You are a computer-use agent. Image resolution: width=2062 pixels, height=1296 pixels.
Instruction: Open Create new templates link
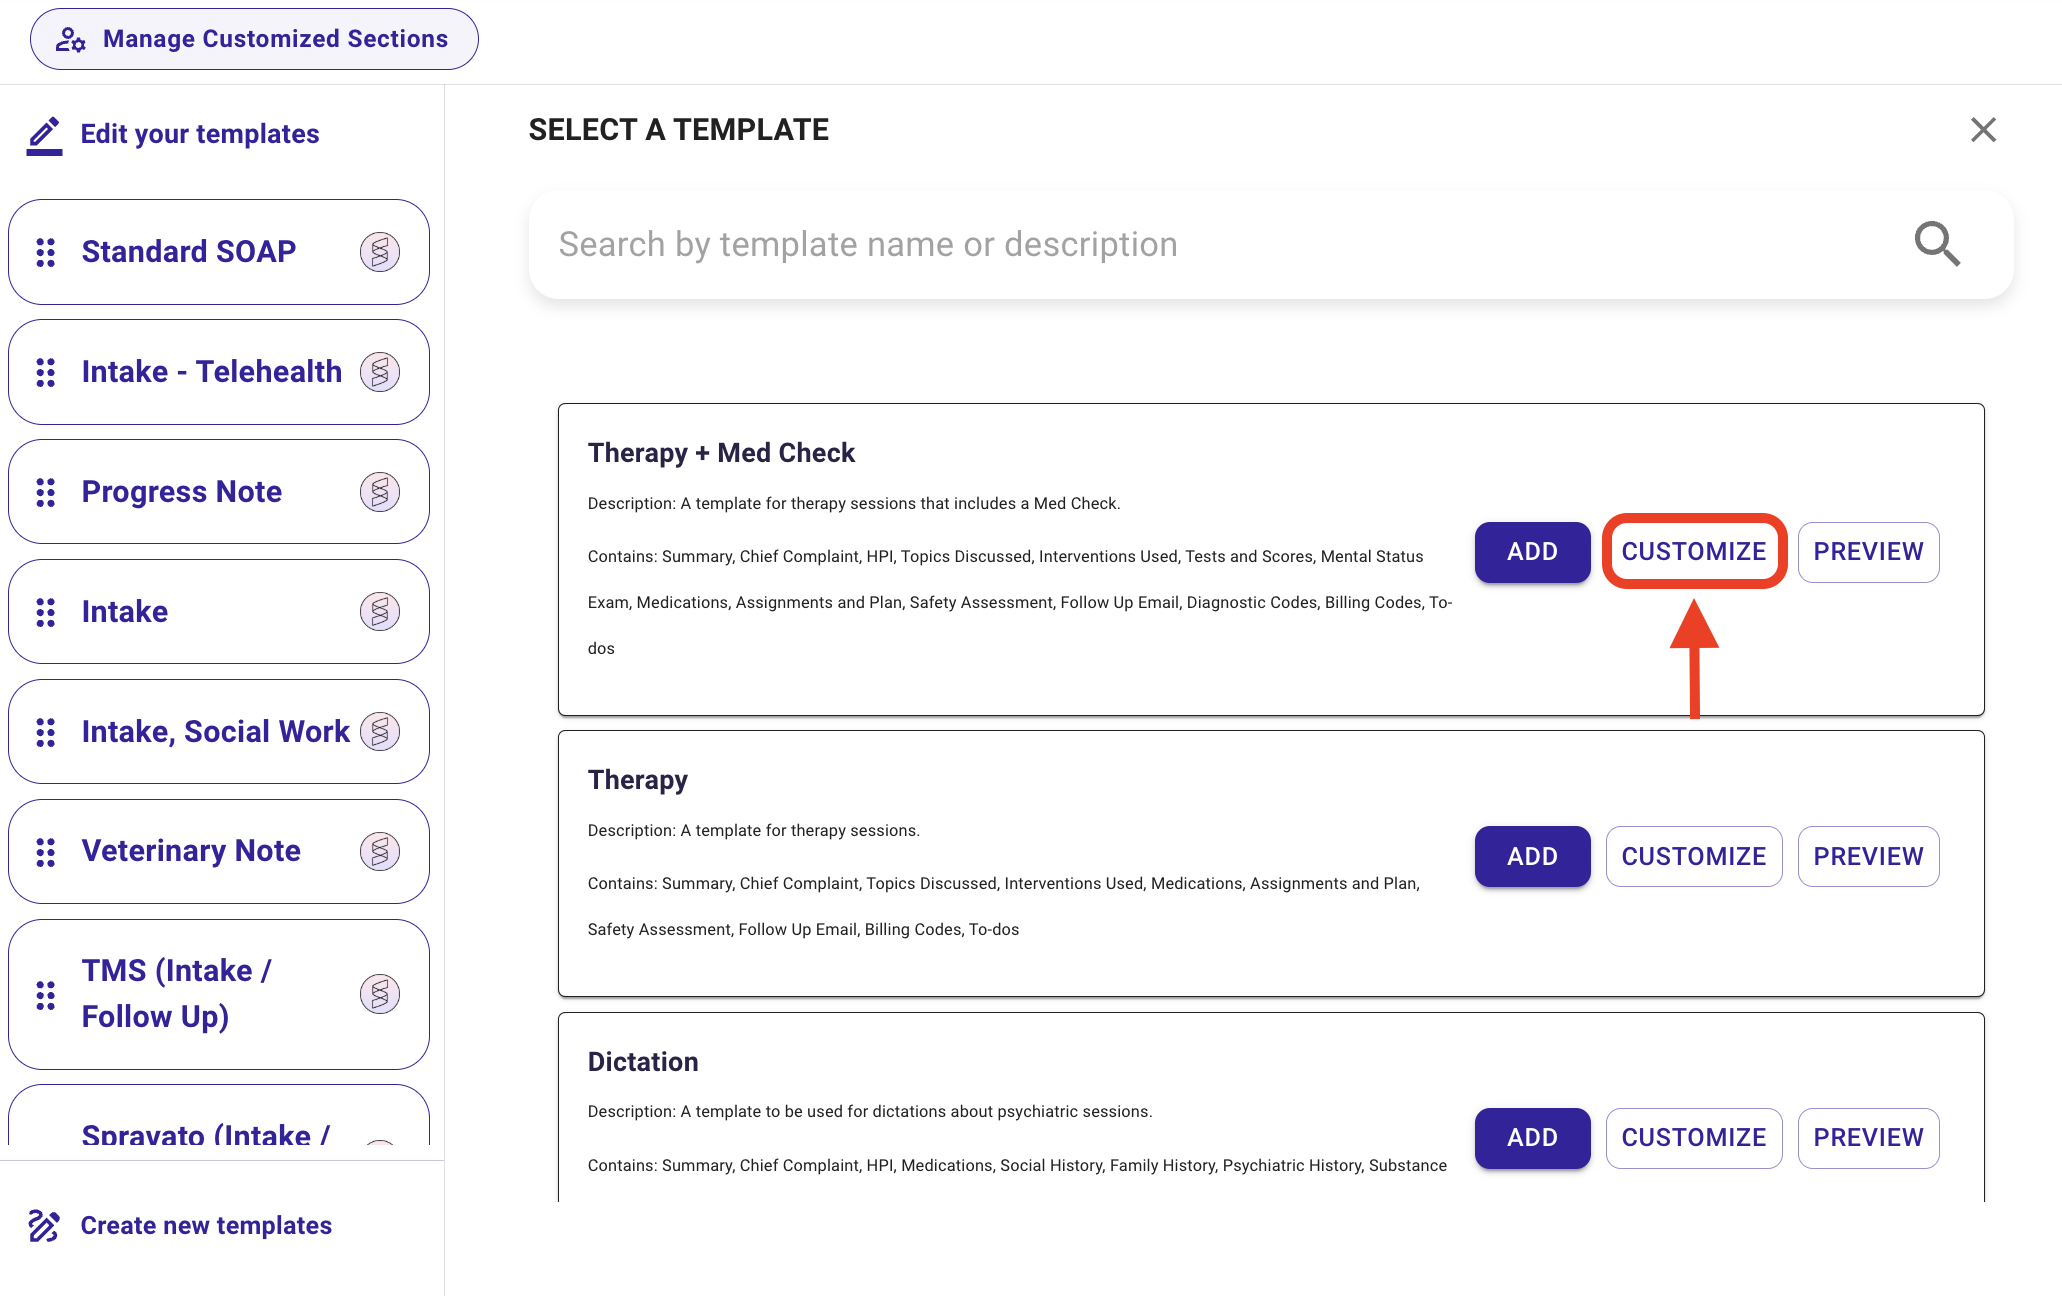click(206, 1226)
